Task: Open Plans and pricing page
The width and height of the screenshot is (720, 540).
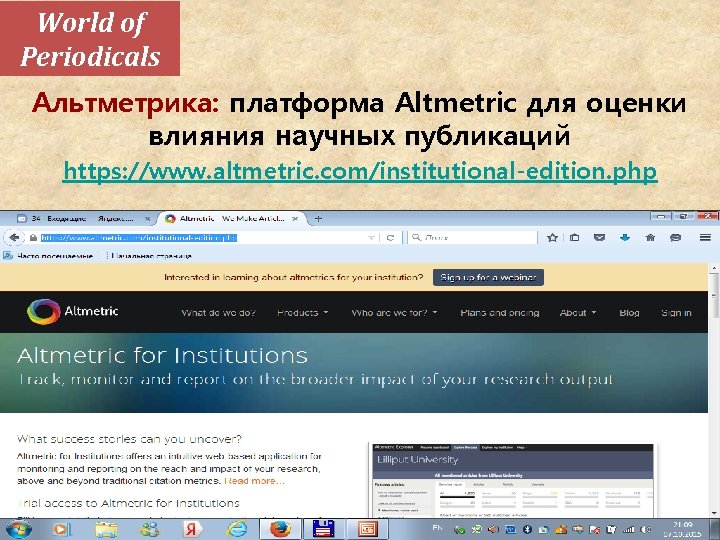Action: click(500, 313)
